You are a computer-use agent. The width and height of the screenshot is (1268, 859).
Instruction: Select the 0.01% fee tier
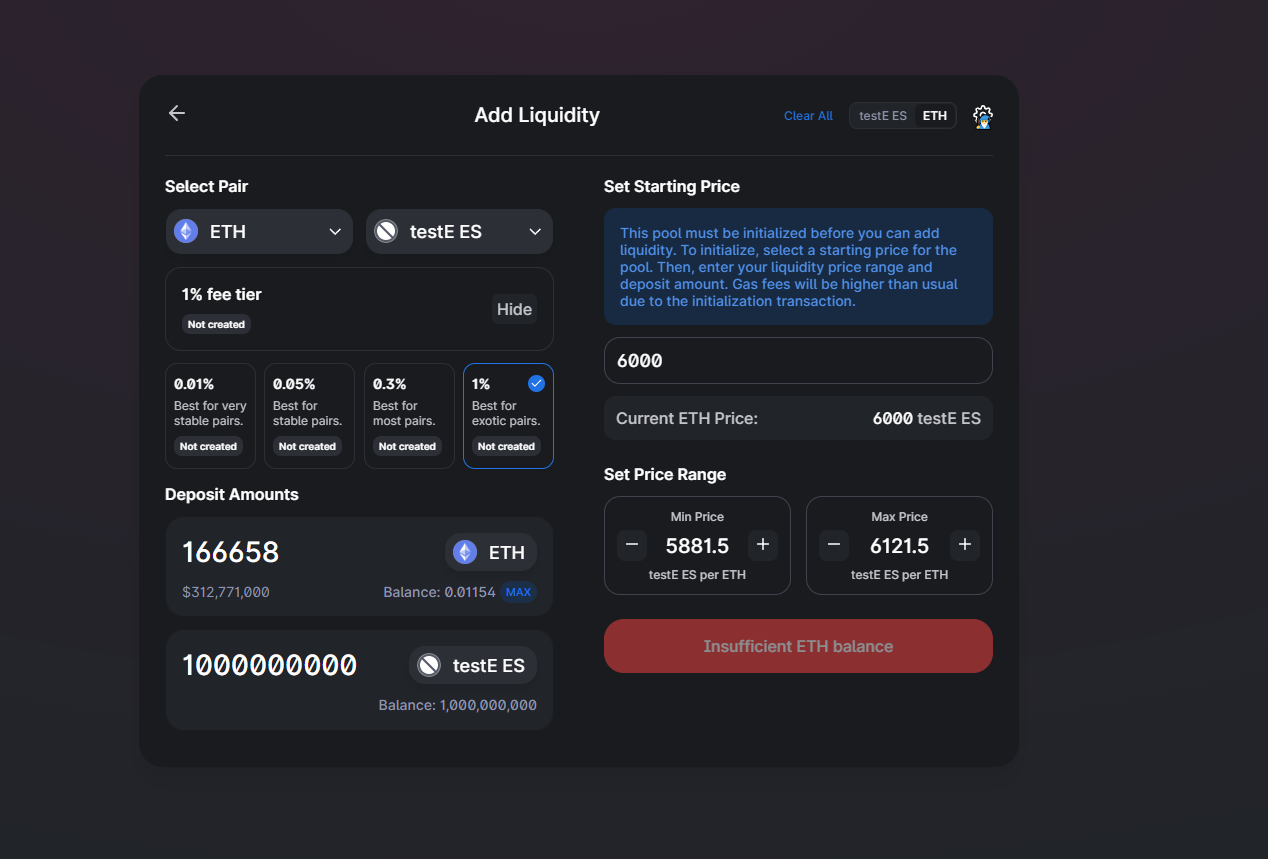[x=210, y=415]
